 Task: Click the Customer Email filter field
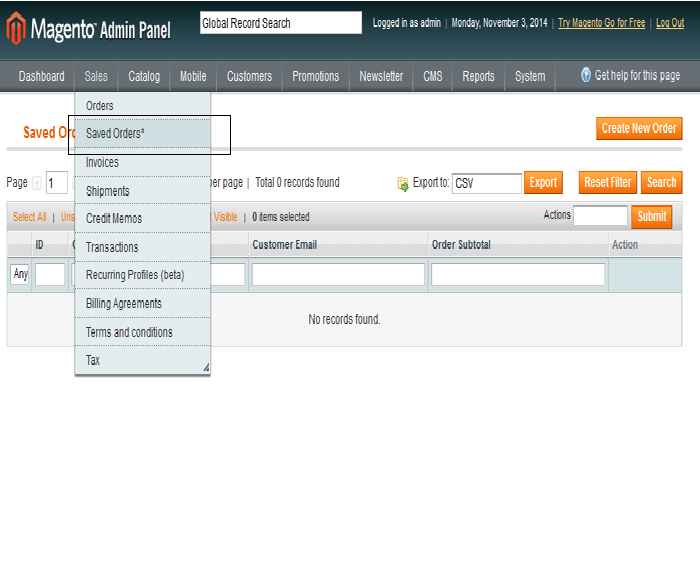[338, 274]
